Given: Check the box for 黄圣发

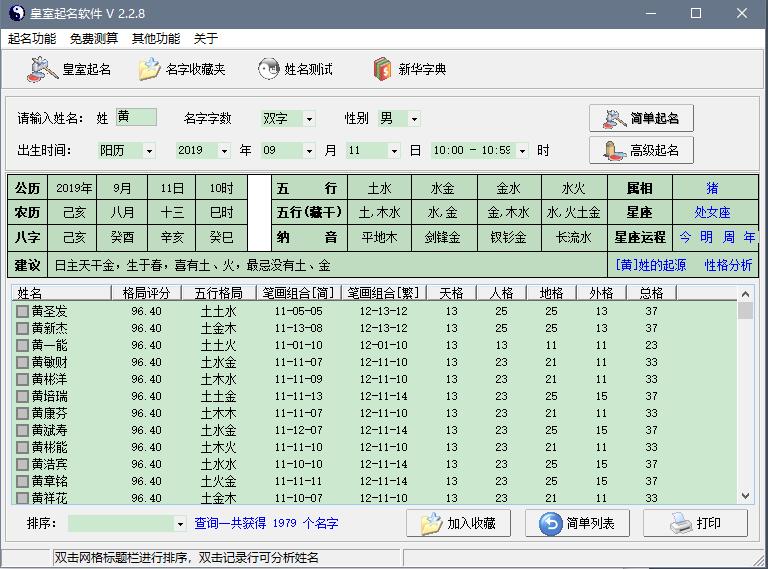Looking at the screenshot, I should point(22,312).
